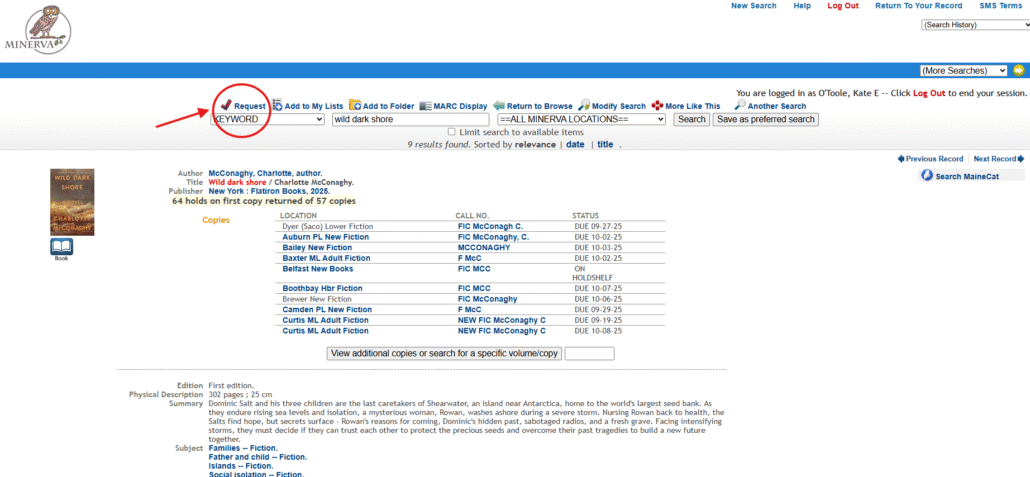
Task: Click View additional copies button
Action: pos(443,353)
